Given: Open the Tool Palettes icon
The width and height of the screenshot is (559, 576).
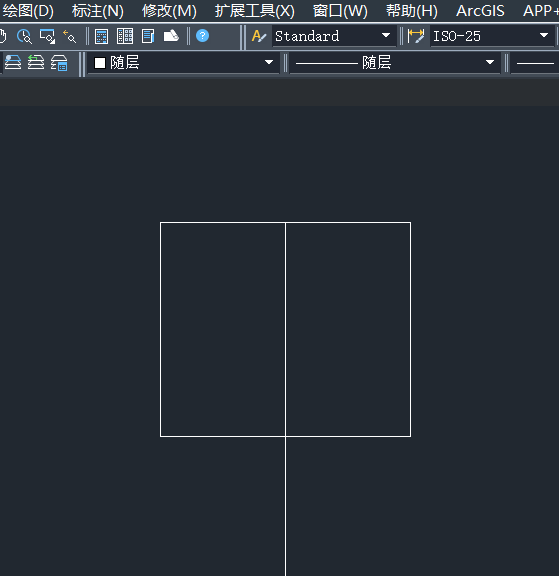Looking at the screenshot, I should [x=148, y=36].
